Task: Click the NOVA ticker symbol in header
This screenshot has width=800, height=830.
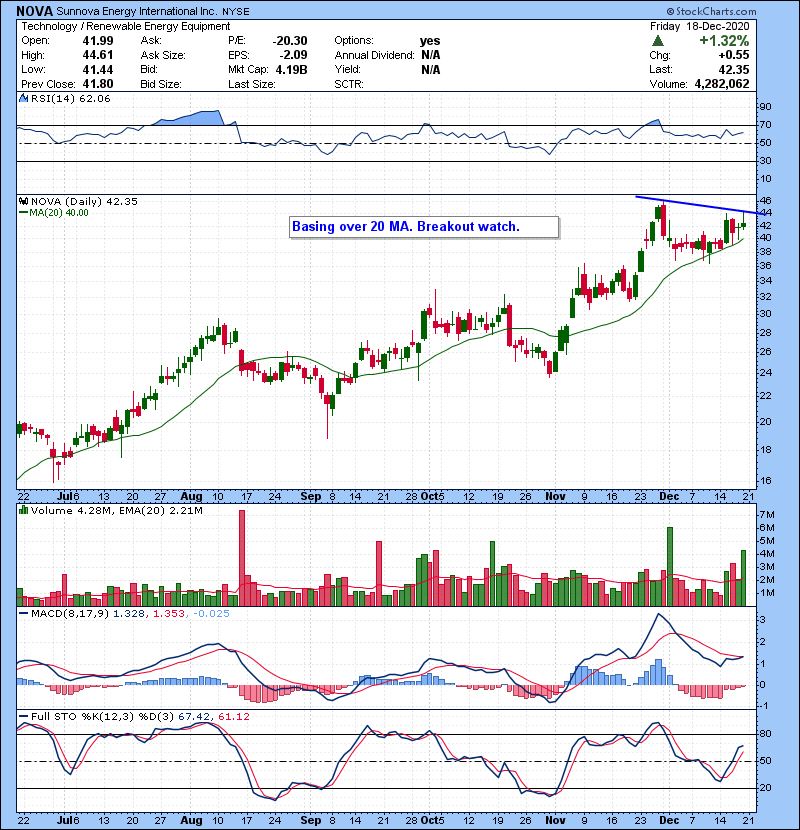Action: 34,11
